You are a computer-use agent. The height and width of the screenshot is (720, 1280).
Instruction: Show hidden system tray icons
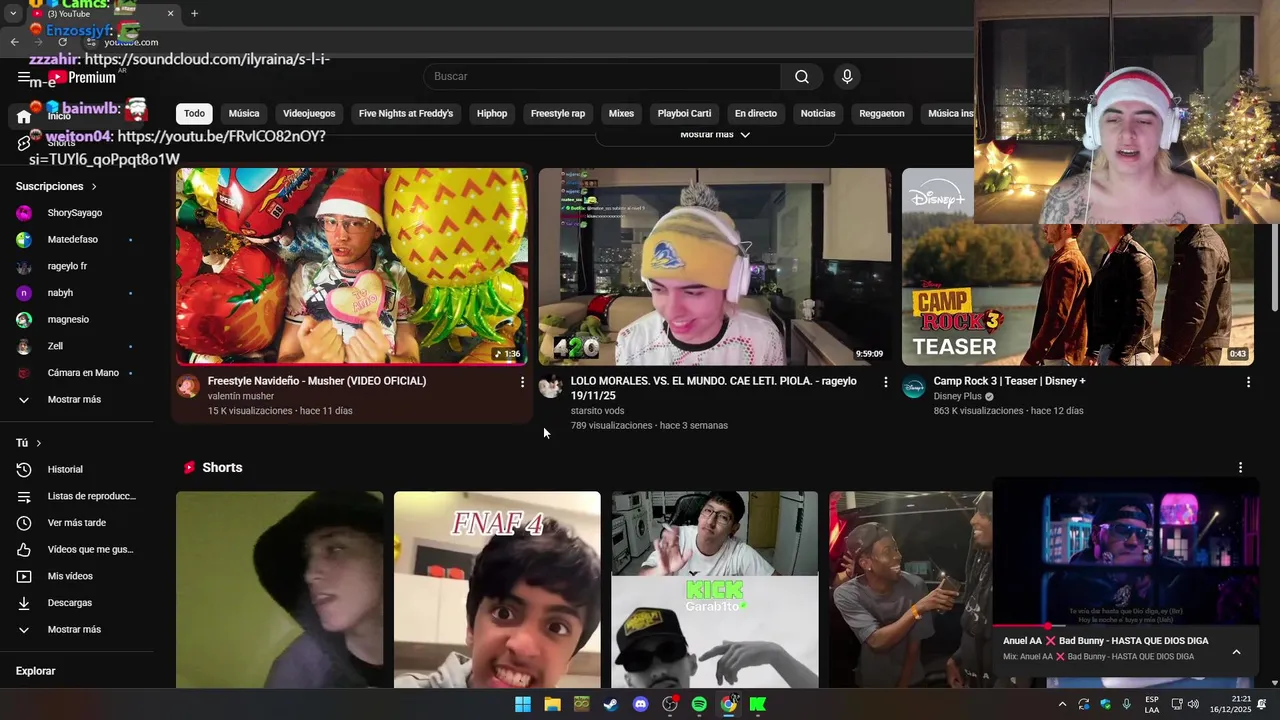tap(1062, 705)
